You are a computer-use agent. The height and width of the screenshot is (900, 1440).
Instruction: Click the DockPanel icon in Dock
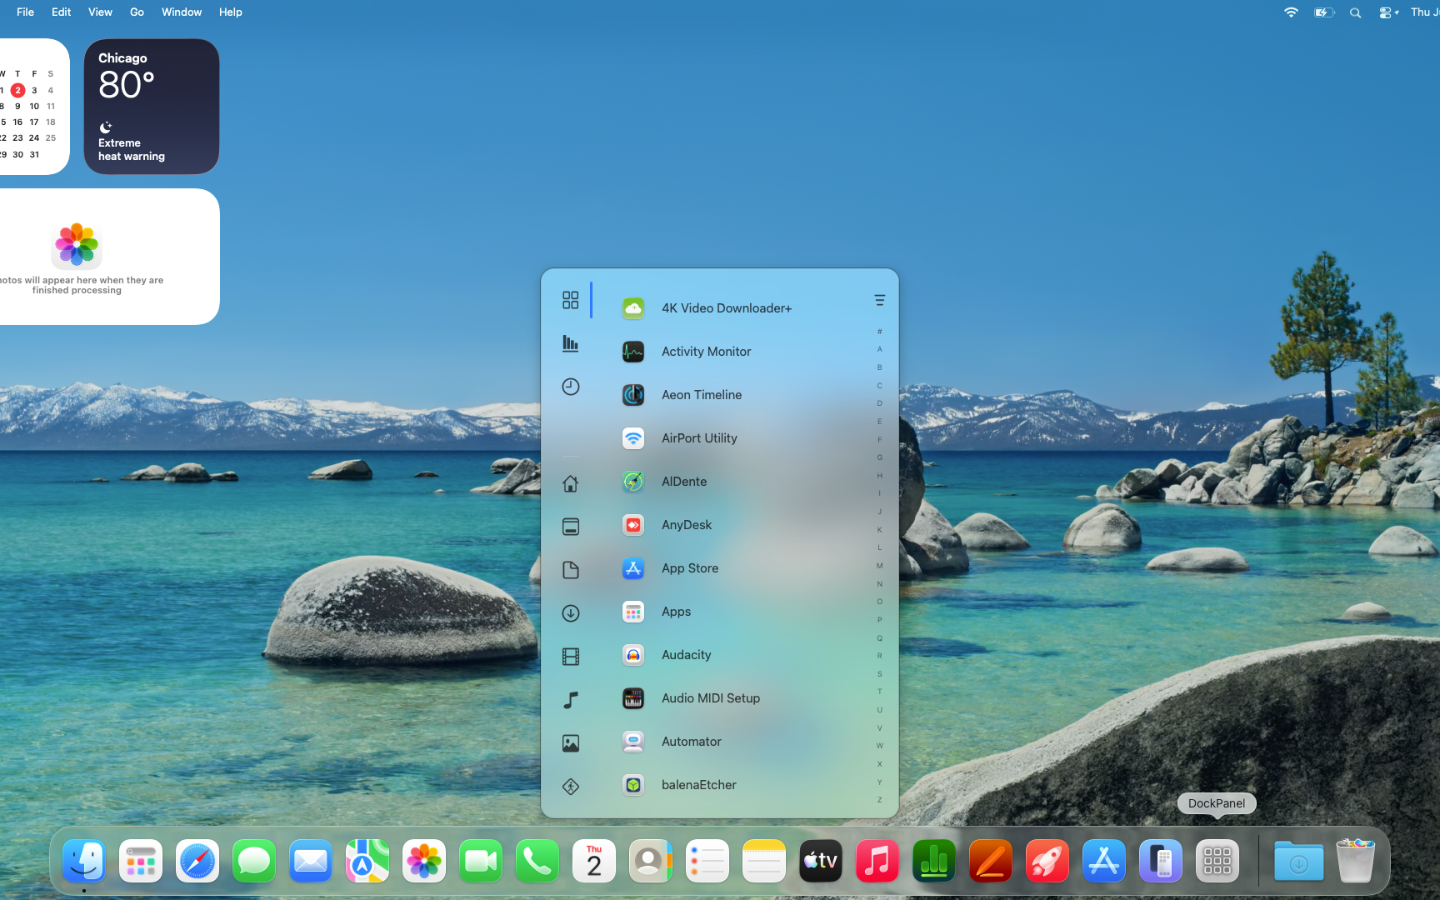pyautogui.click(x=1217, y=861)
